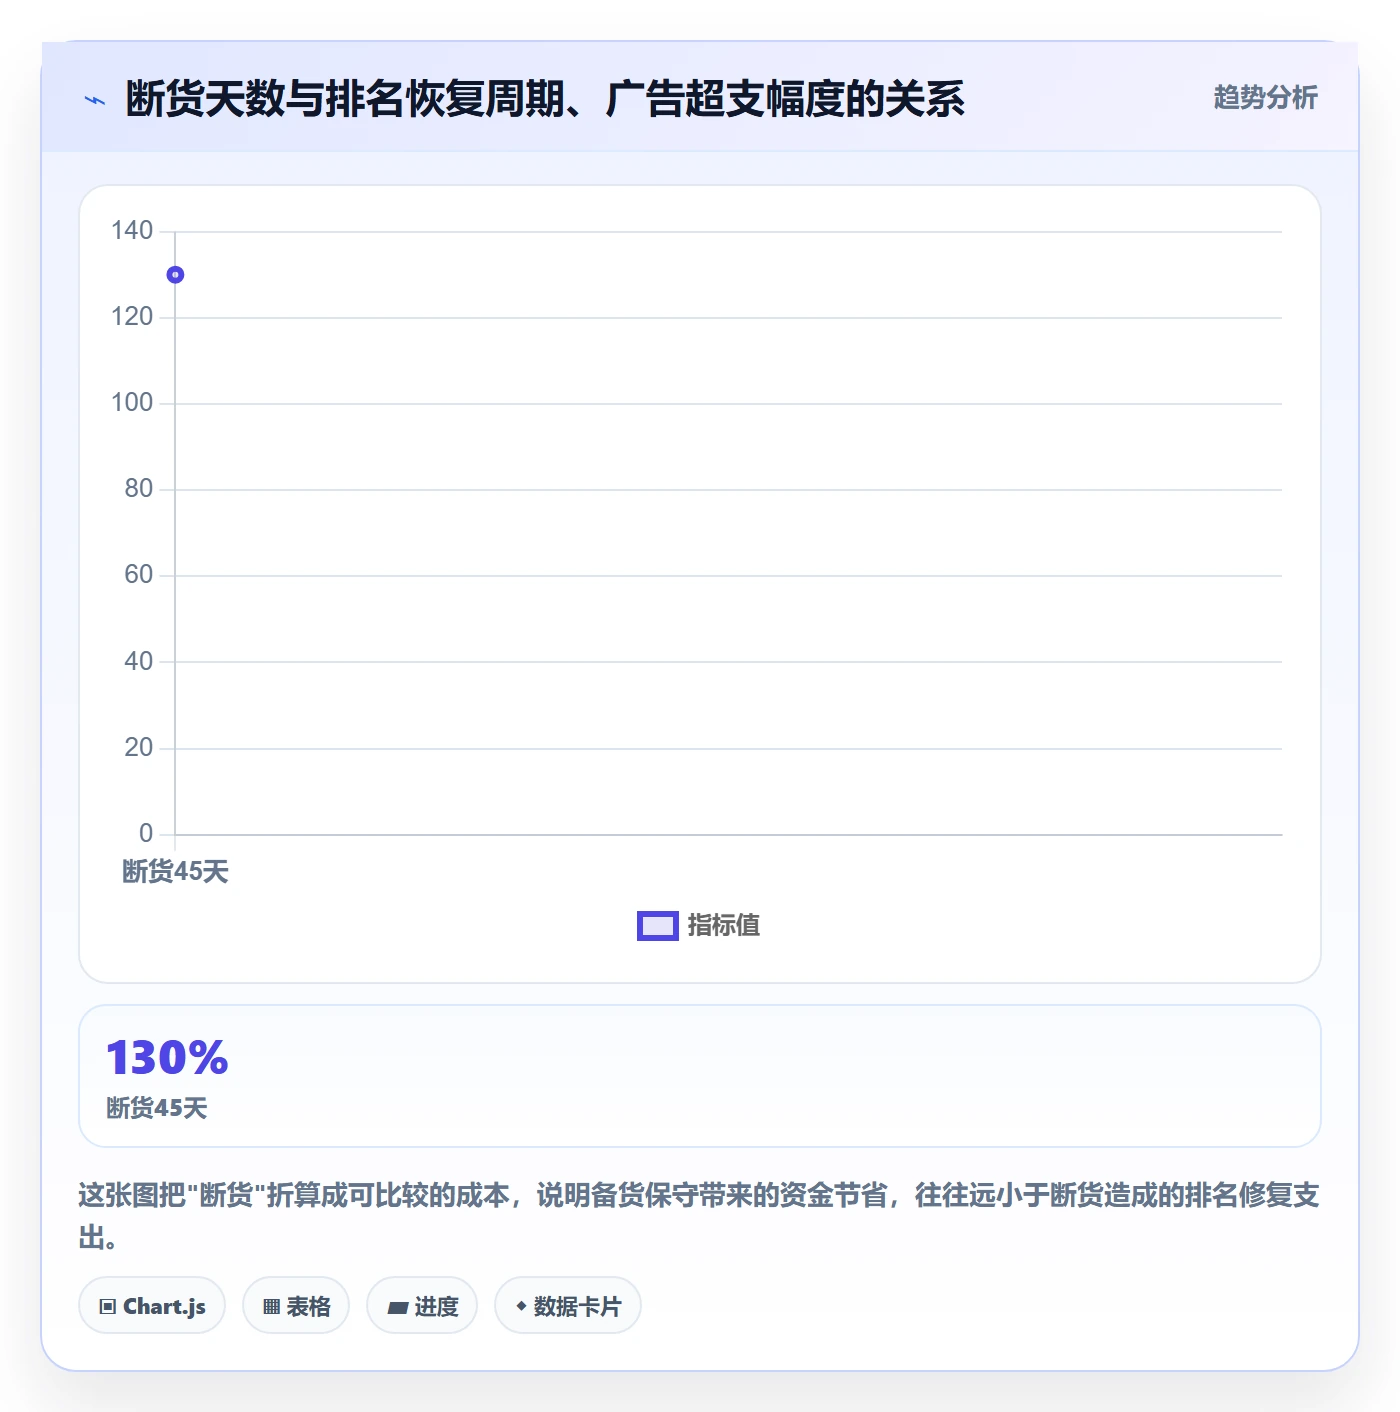
Task: Select the 进度 tag chip
Action: click(422, 1306)
